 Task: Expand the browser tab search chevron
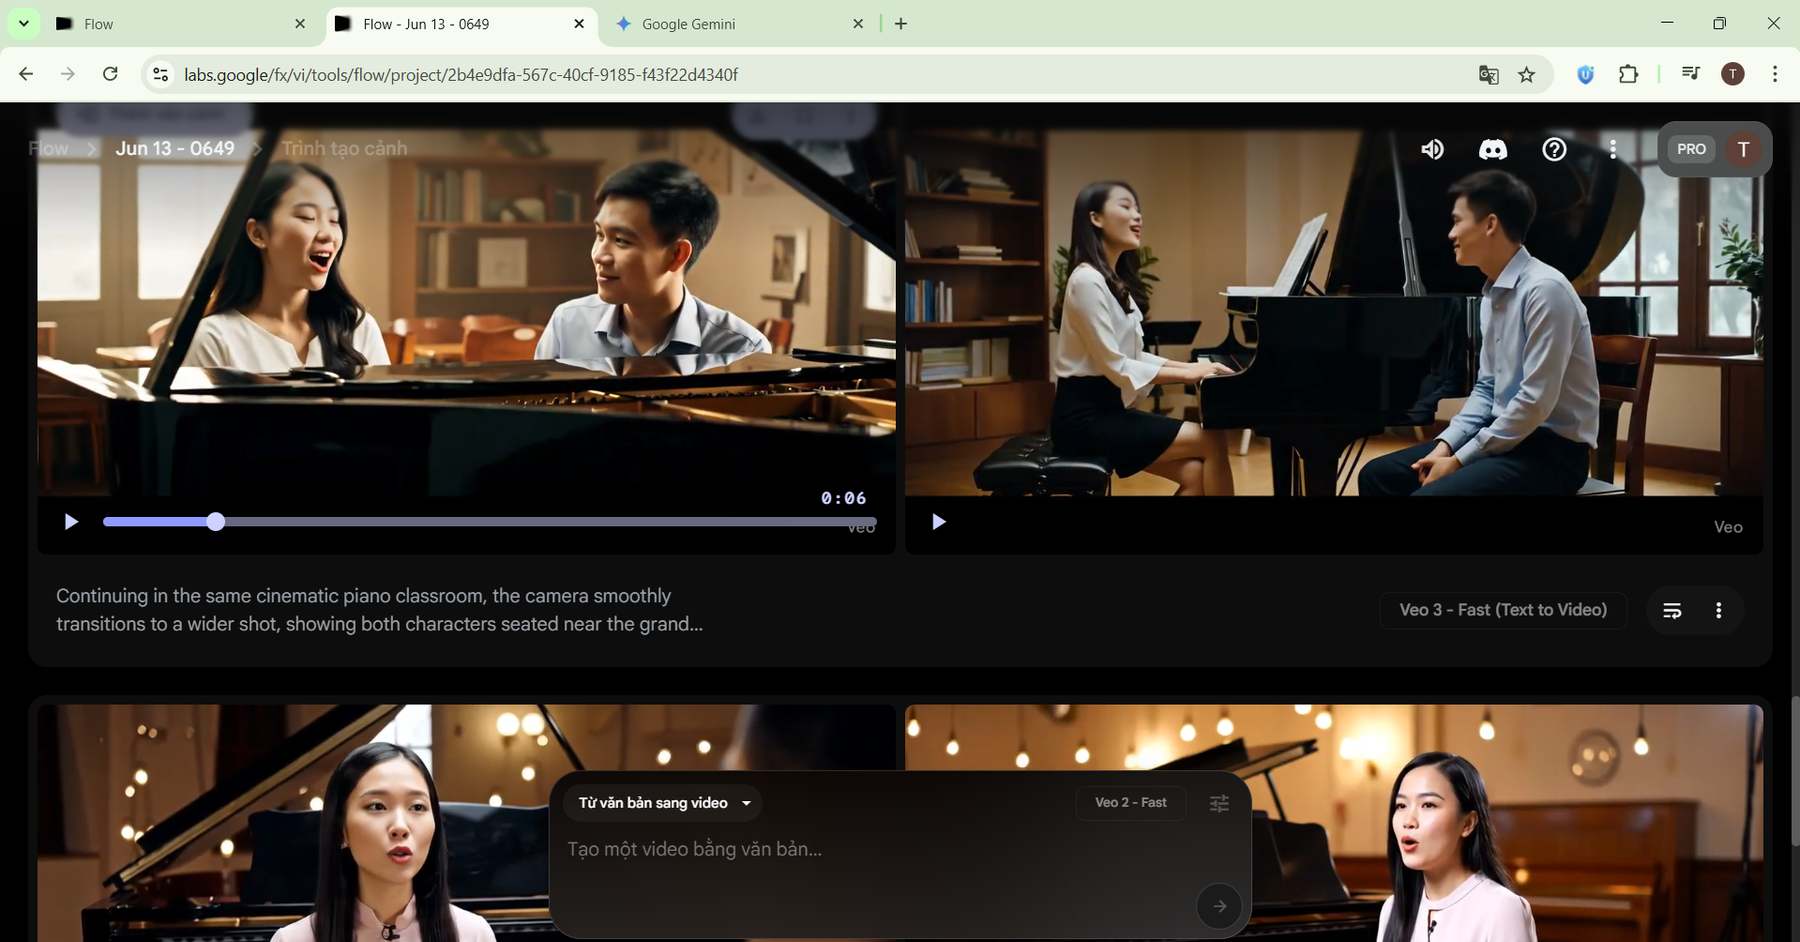(x=23, y=23)
